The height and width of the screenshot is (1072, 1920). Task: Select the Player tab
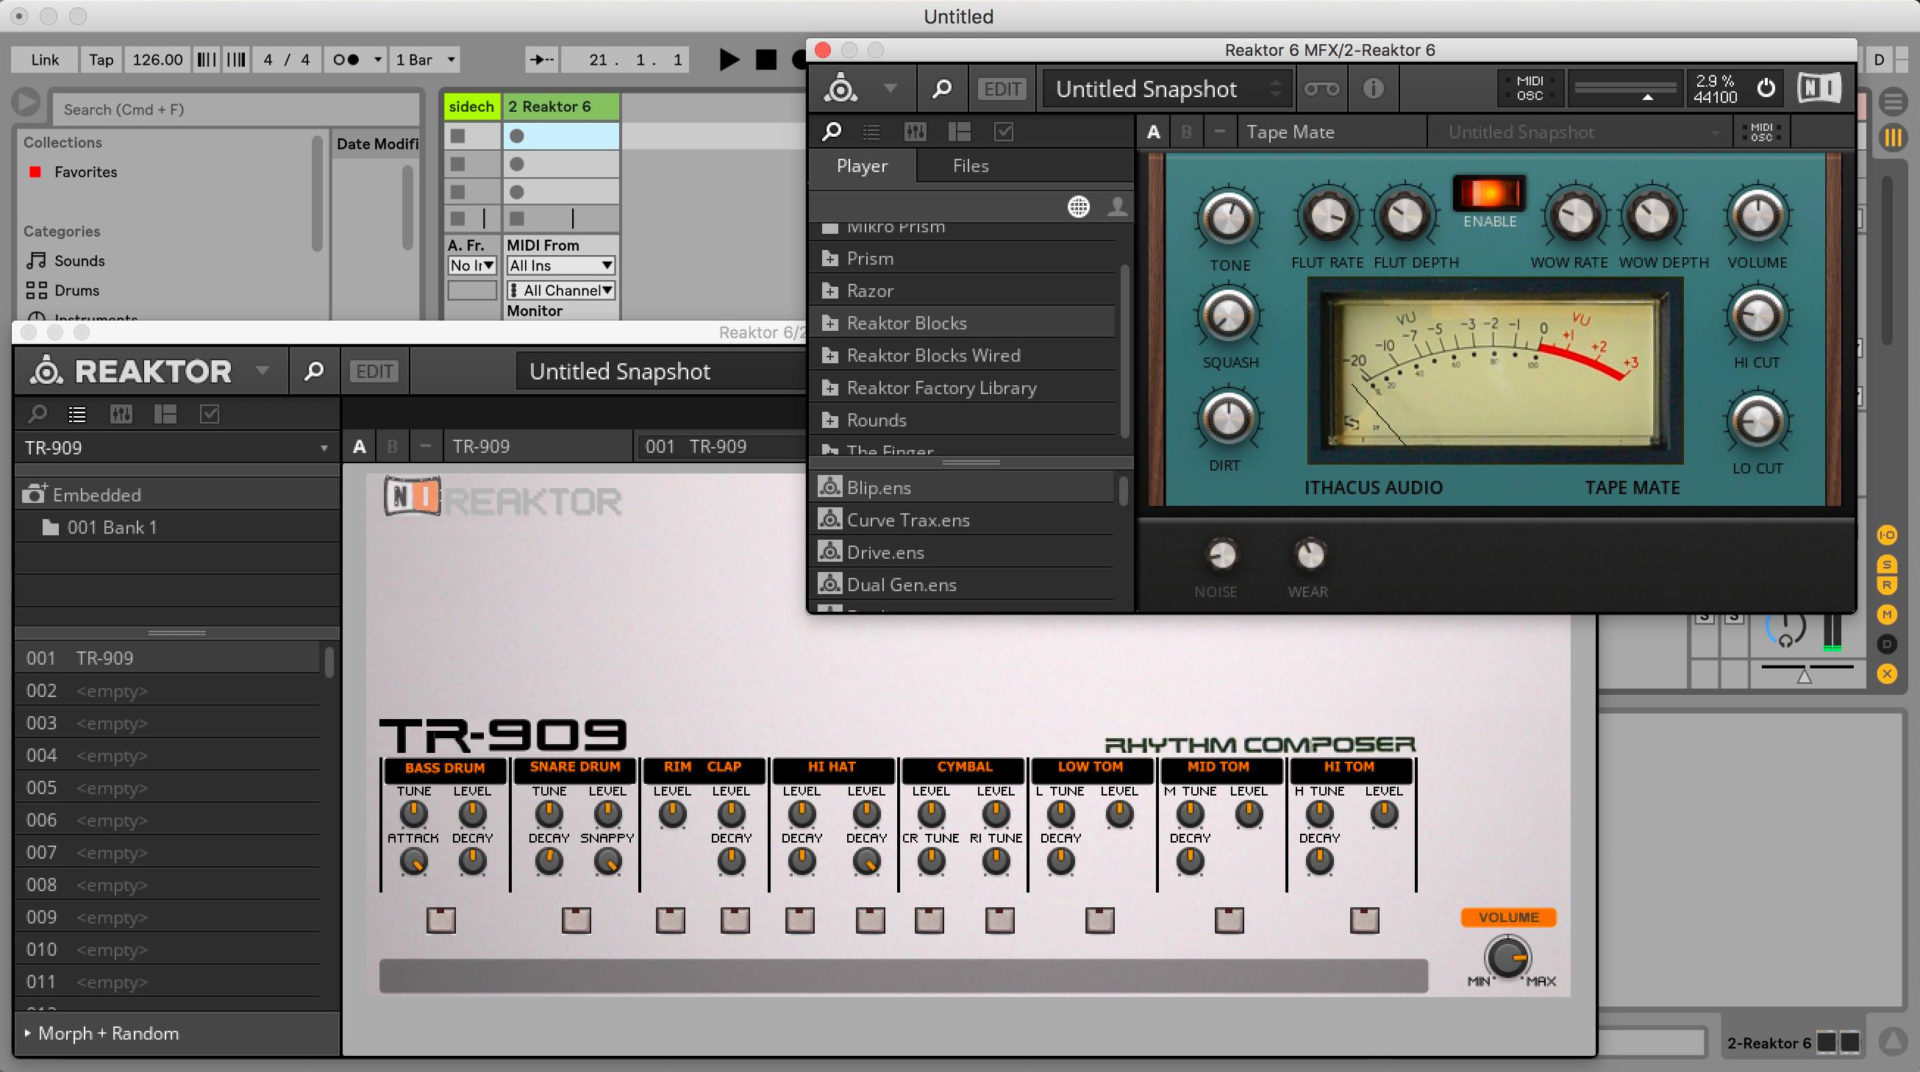coord(861,166)
